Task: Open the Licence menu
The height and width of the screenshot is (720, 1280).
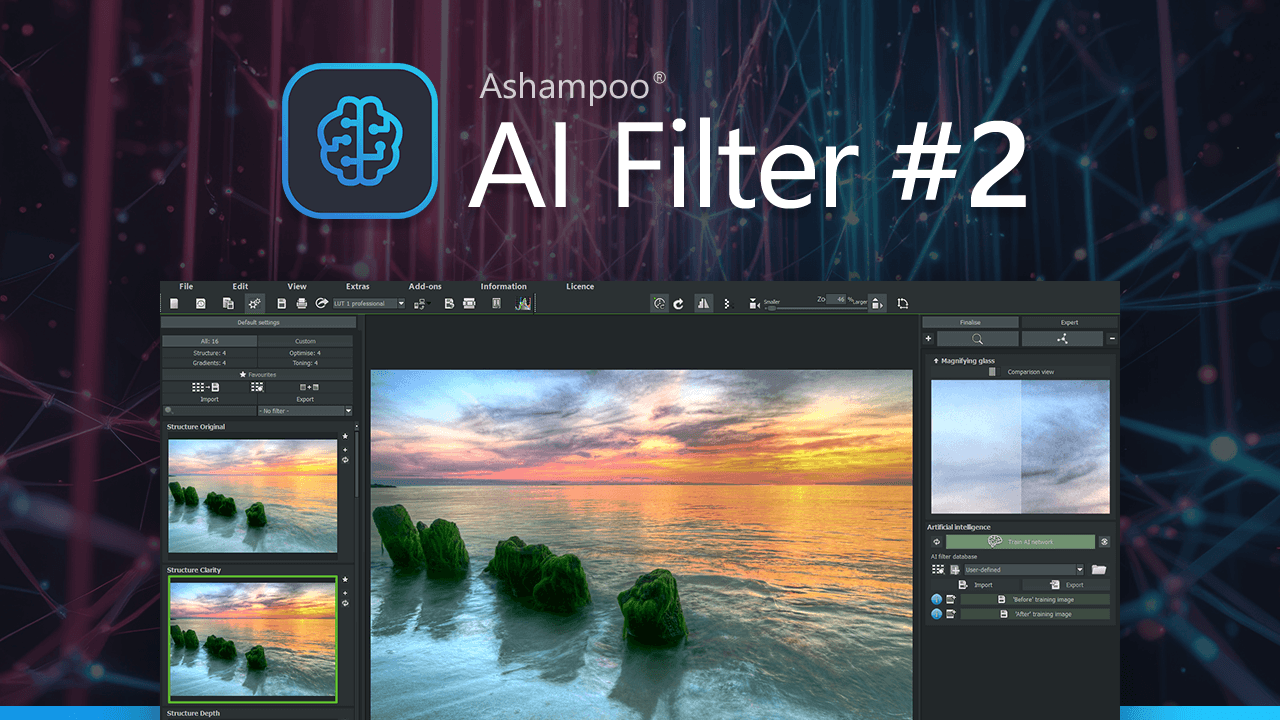Action: click(580, 287)
